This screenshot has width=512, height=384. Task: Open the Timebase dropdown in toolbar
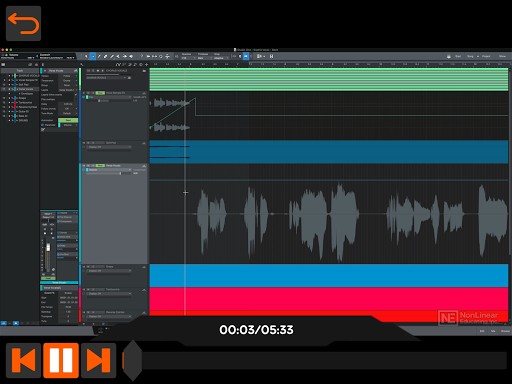pos(204,58)
